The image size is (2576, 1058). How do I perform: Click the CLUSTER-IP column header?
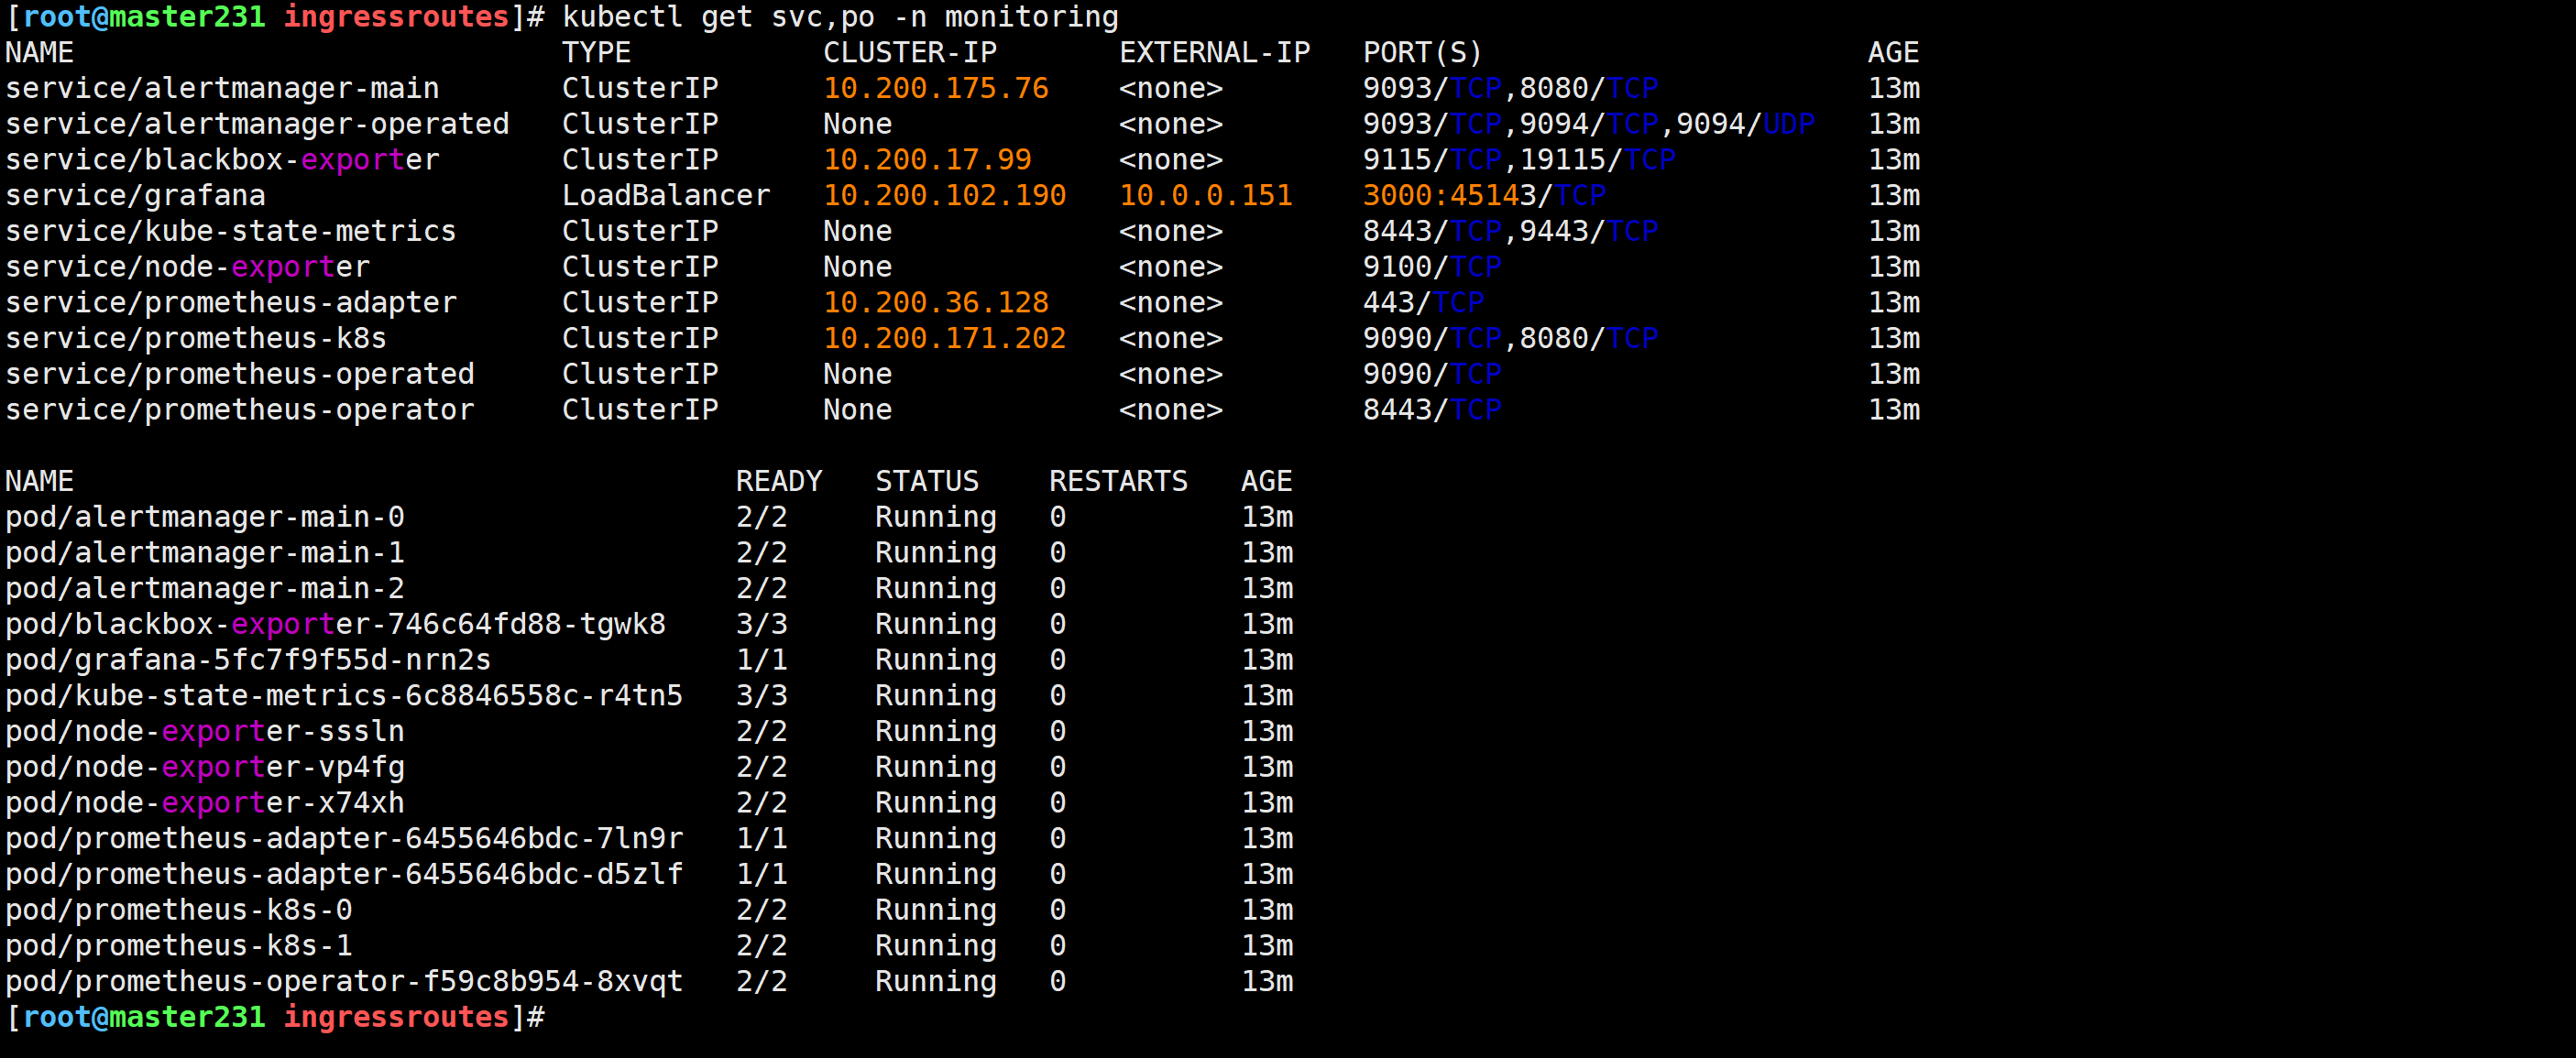click(x=909, y=52)
